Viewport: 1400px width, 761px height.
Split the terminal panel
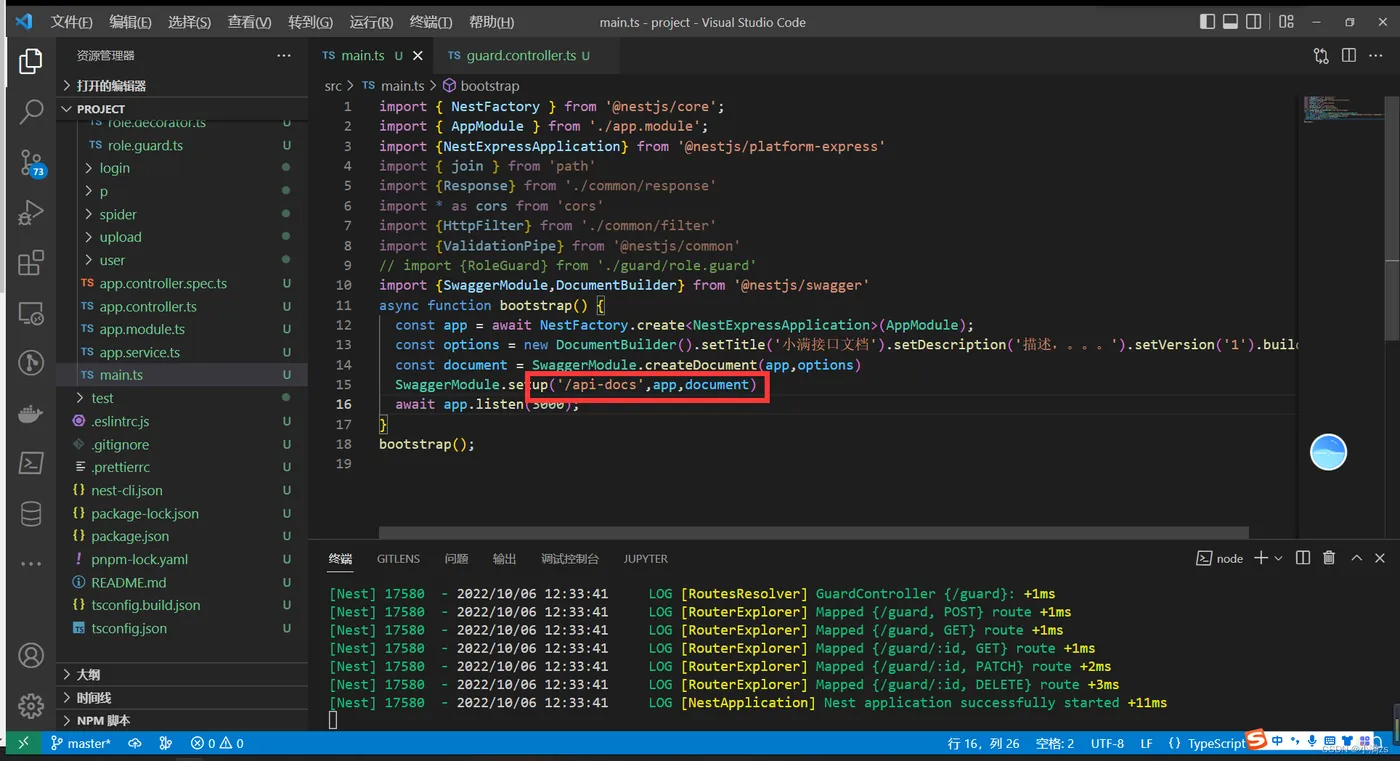[1303, 558]
